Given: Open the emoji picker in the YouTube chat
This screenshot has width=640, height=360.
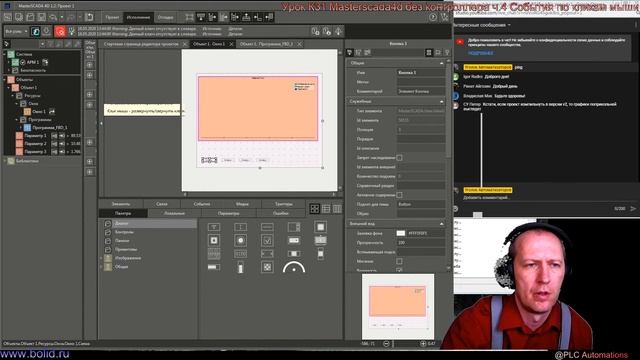Looking at the screenshot, I should (x=456, y=209).
